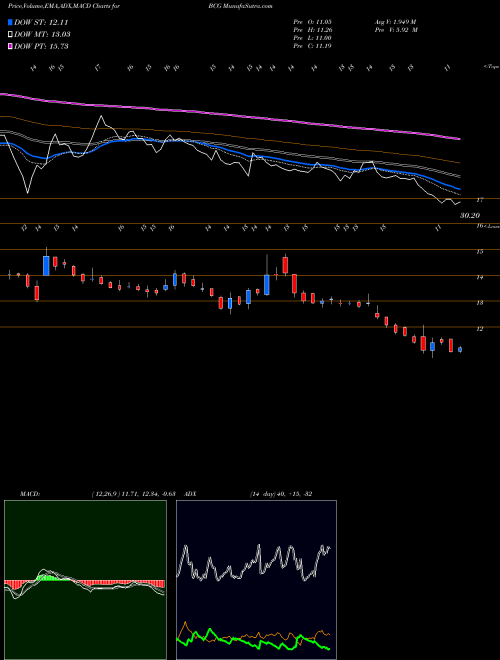Click the price axis label 12

pyautogui.click(x=479, y=329)
